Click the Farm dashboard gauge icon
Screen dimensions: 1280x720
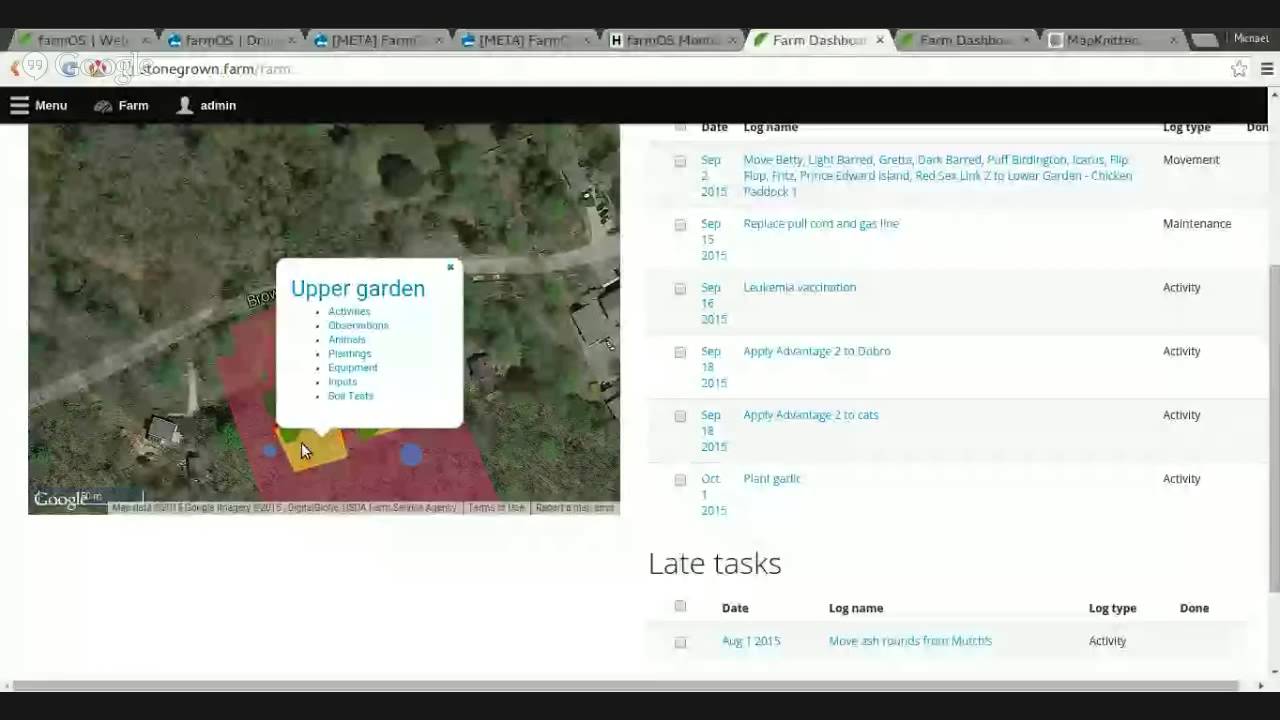tap(103, 106)
